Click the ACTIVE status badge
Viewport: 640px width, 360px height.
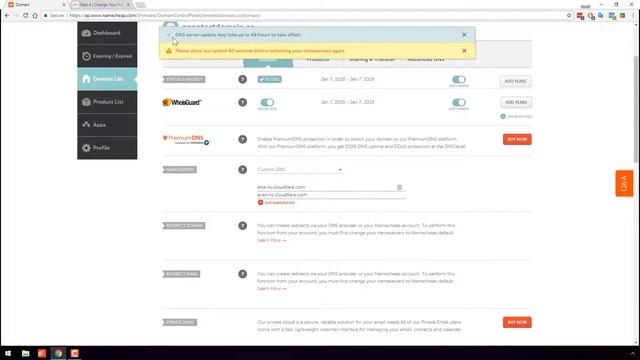(x=269, y=79)
